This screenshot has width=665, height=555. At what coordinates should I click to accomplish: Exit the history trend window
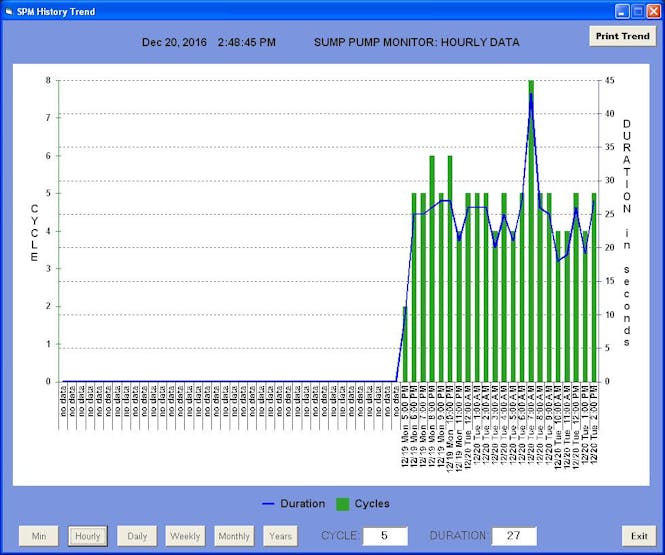point(638,536)
